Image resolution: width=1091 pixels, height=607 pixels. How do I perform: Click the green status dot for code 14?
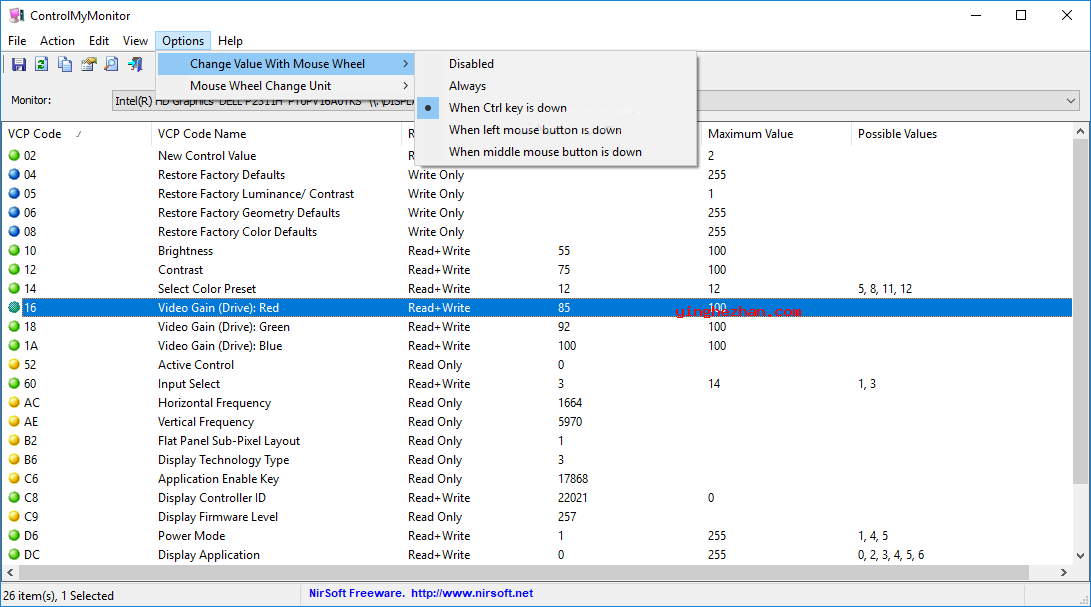pyautogui.click(x=14, y=288)
